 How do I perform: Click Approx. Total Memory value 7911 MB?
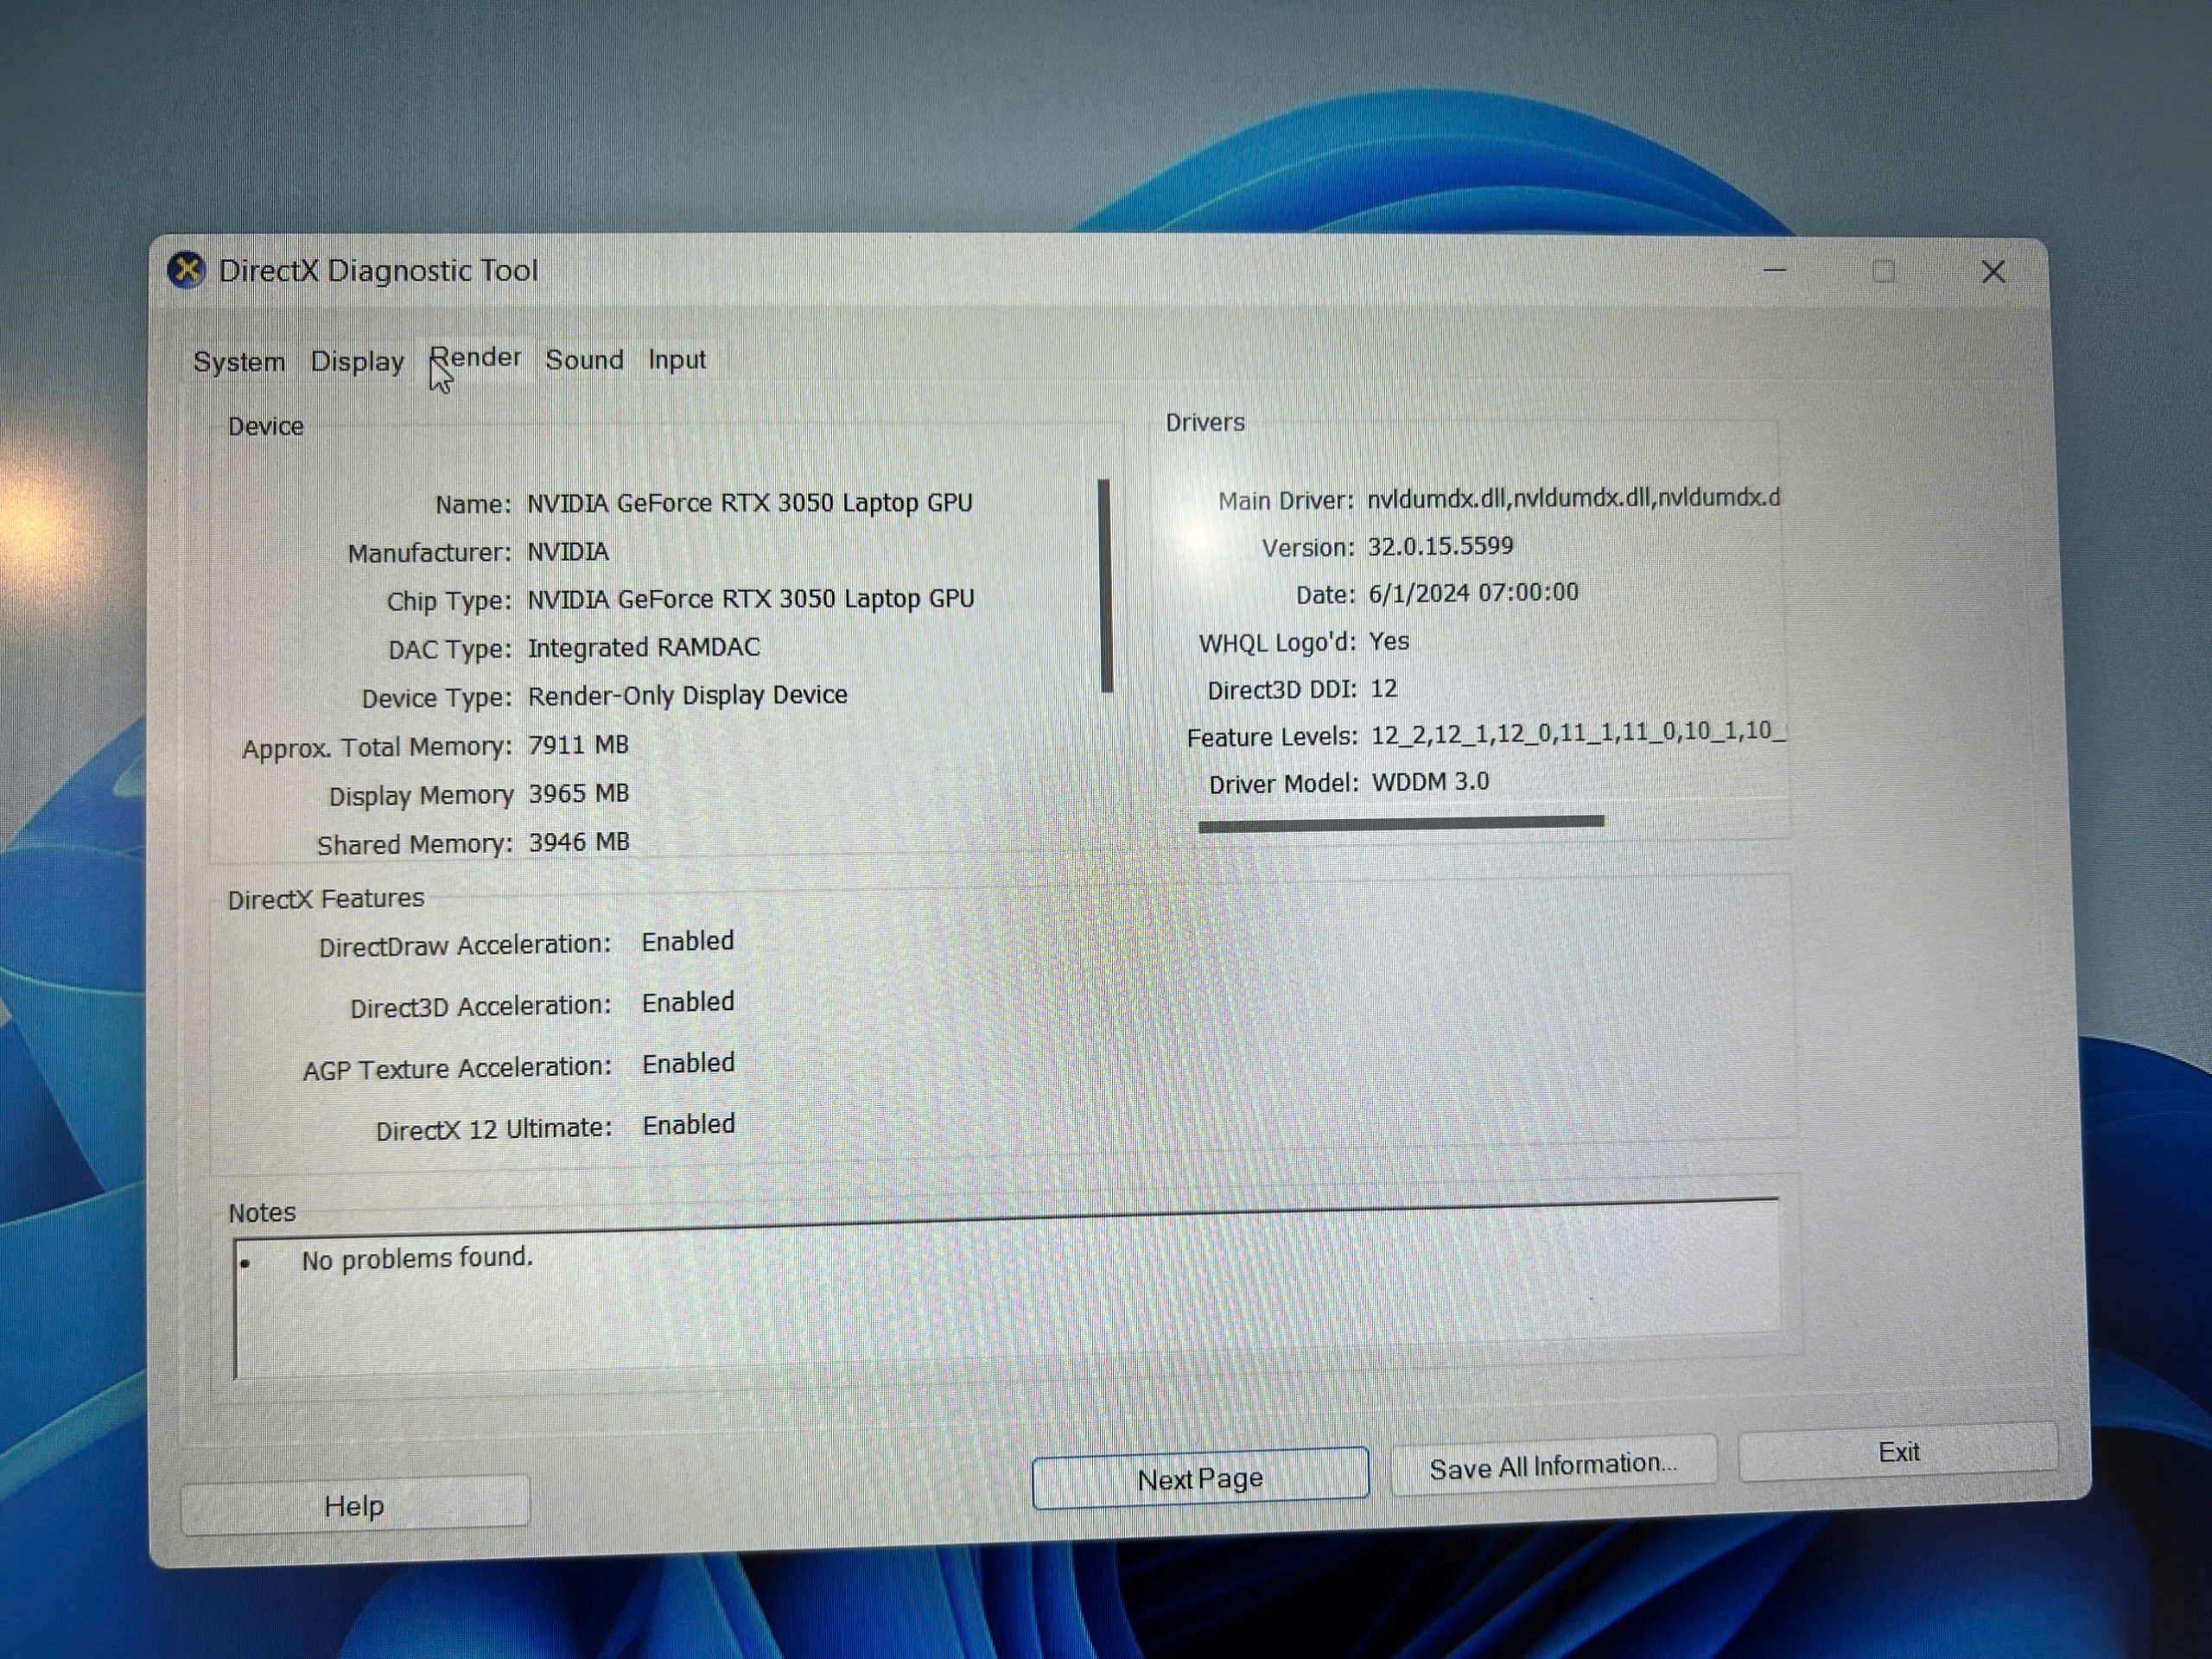pos(579,745)
